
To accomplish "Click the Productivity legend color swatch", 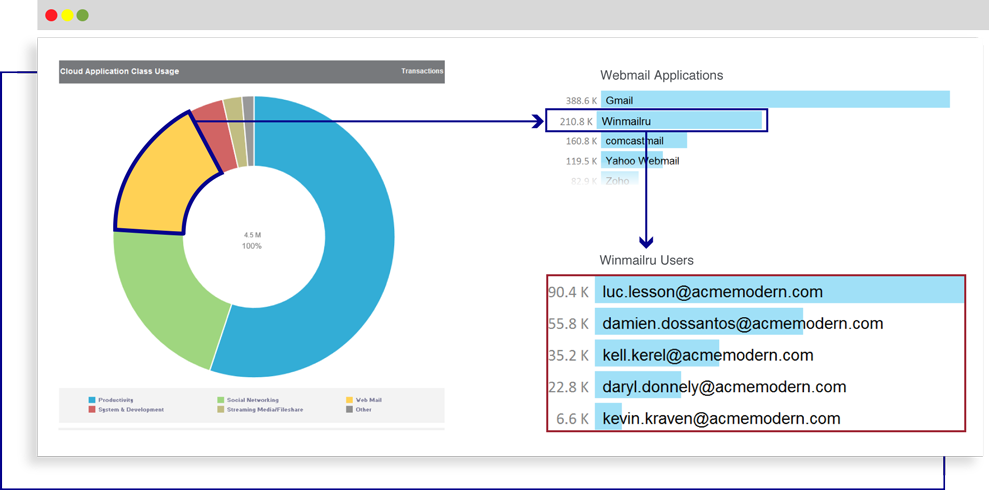I will [91, 400].
